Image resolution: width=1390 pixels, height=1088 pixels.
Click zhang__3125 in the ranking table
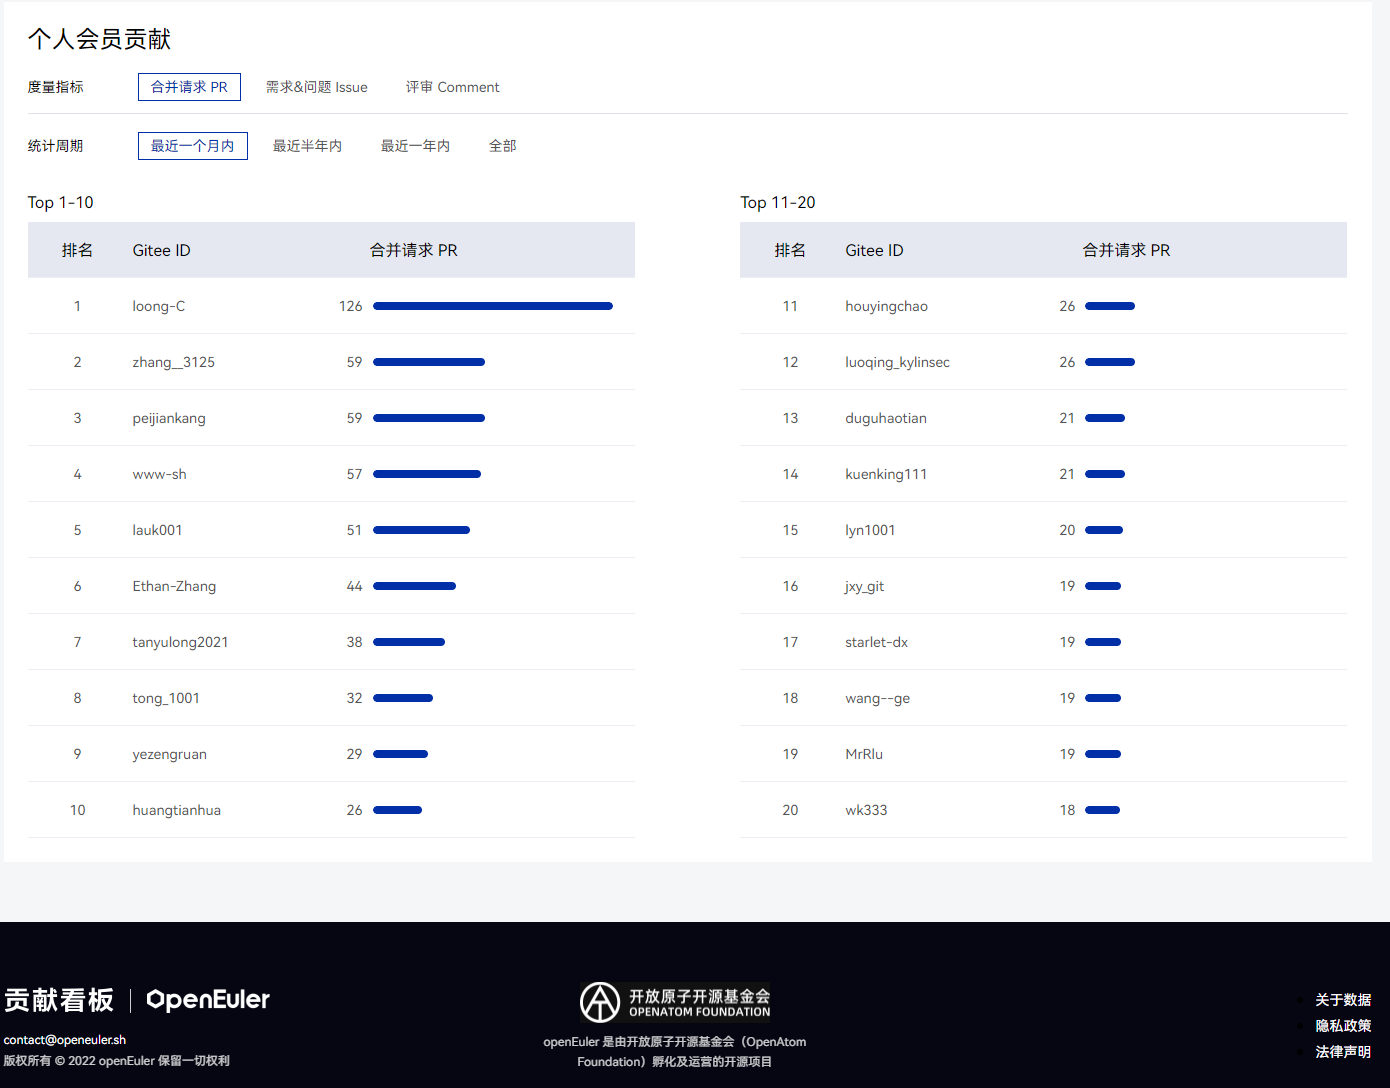point(173,362)
